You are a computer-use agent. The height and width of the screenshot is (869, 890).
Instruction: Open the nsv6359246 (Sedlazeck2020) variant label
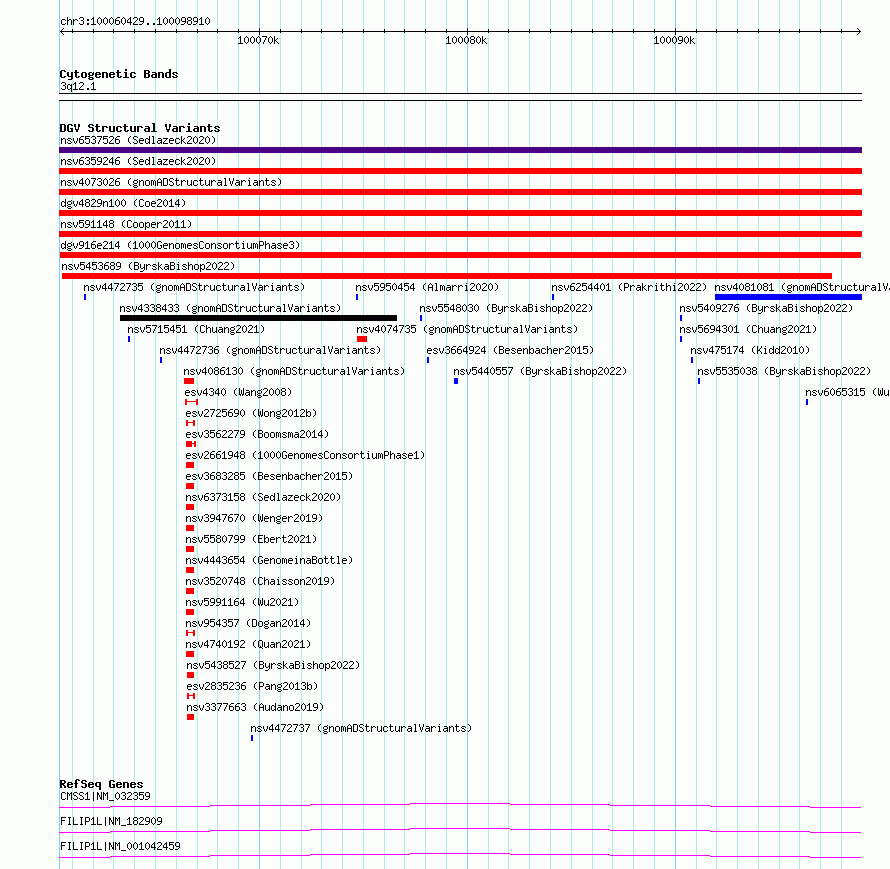point(138,161)
